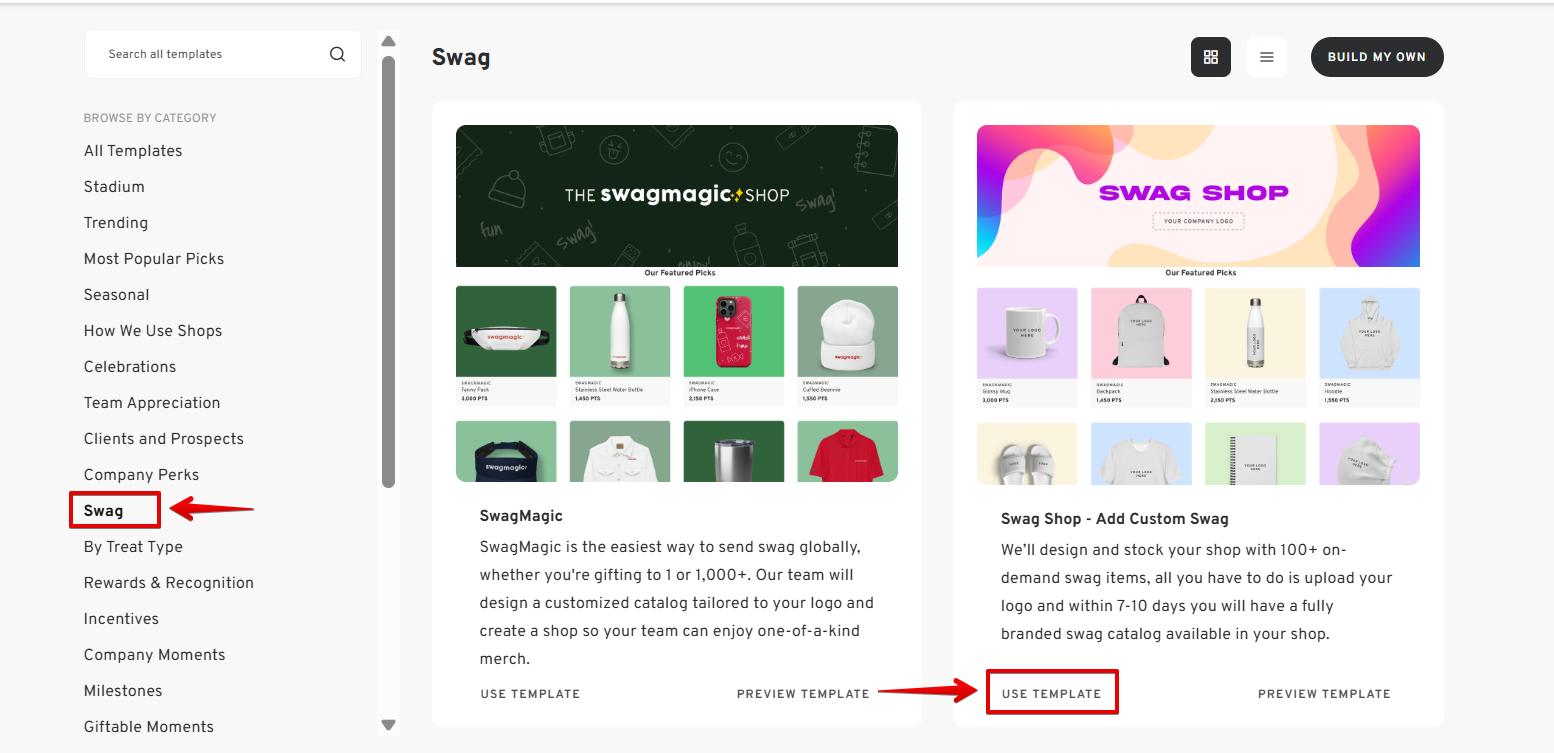Open the Rewards & Recognition category
The height and width of the screenshot is (753, 1554).
click(x=169, y=583)
